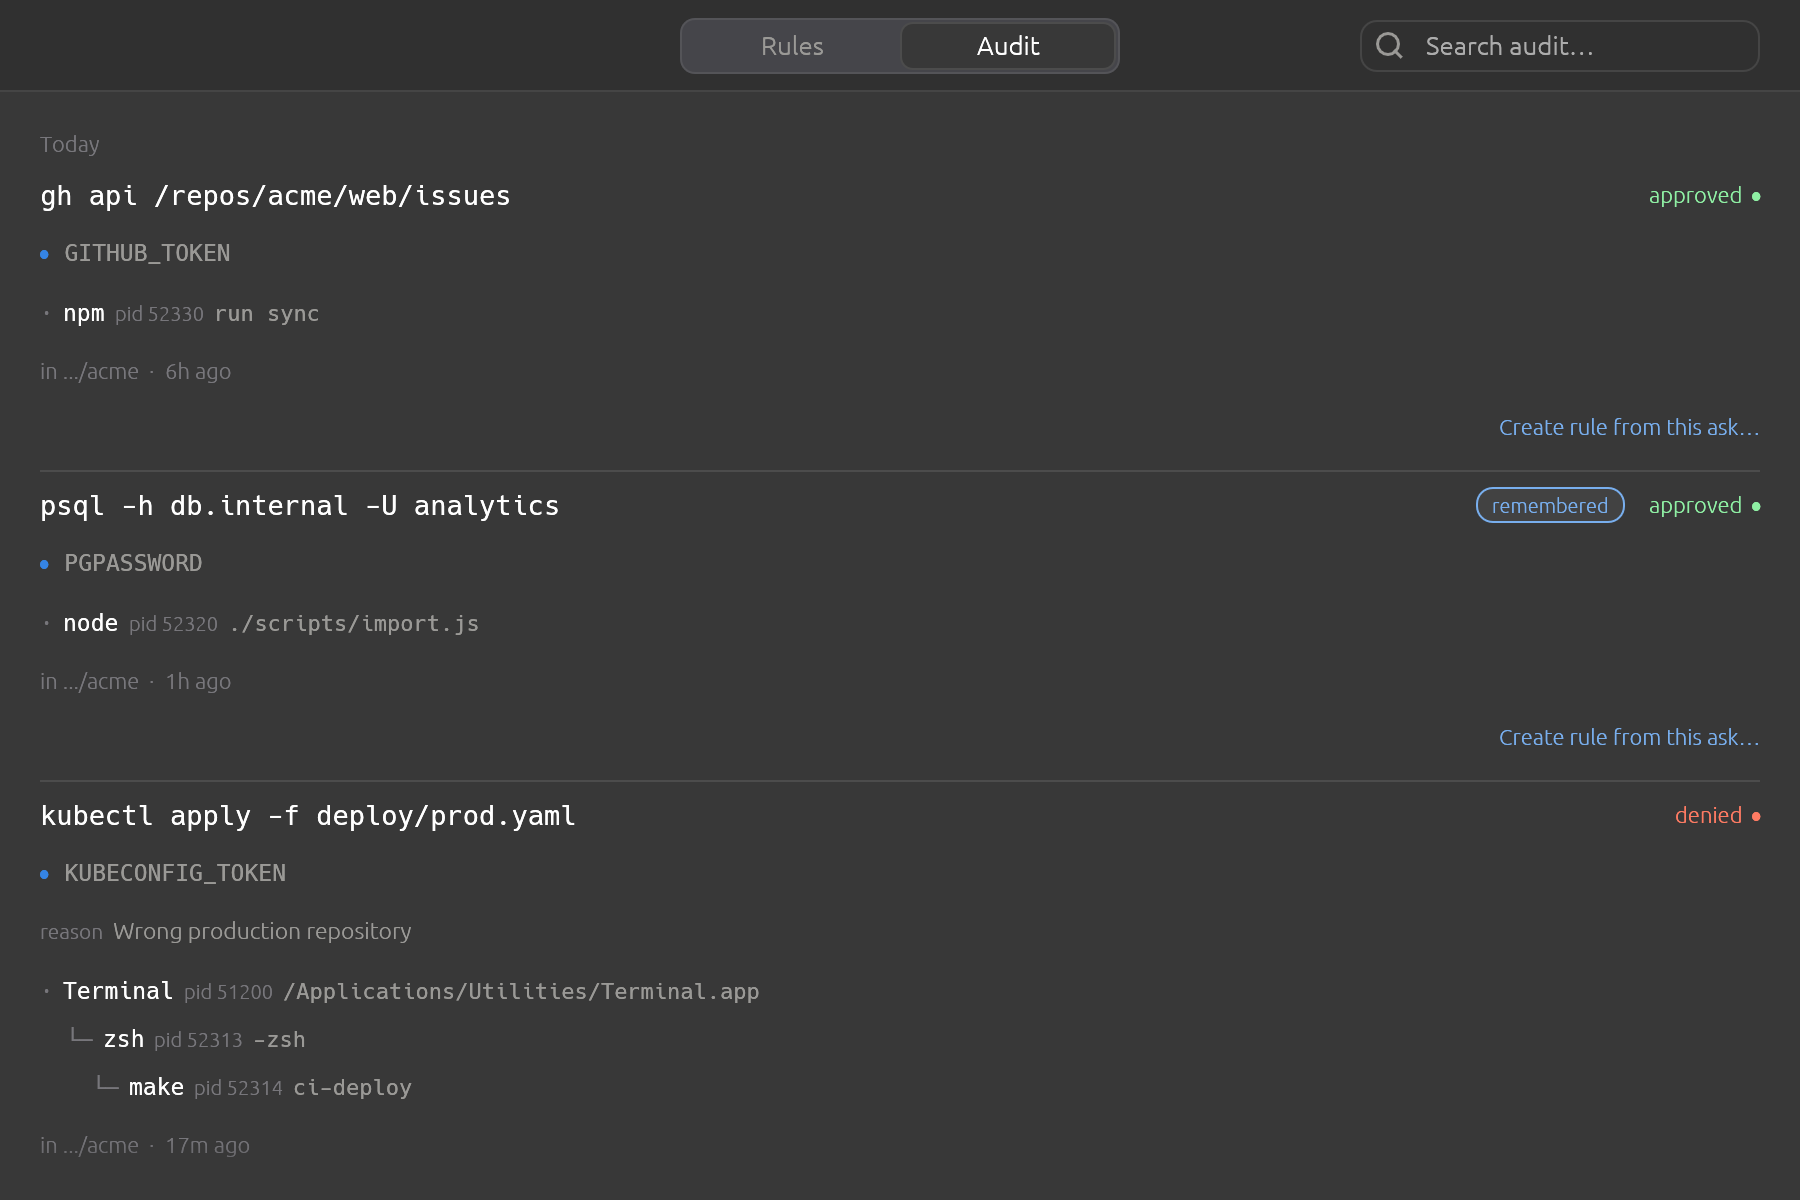
Task: Click blue bullet next to PGPASSWORD
Action: [44, 564]
